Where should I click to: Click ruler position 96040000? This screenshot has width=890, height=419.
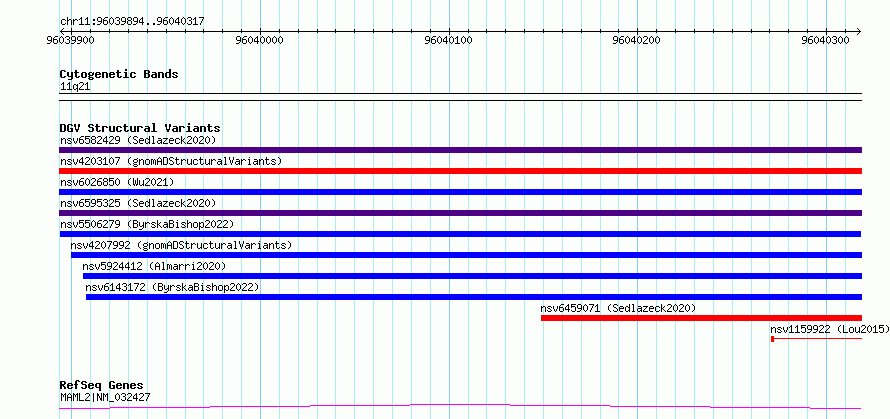point(259,41)
